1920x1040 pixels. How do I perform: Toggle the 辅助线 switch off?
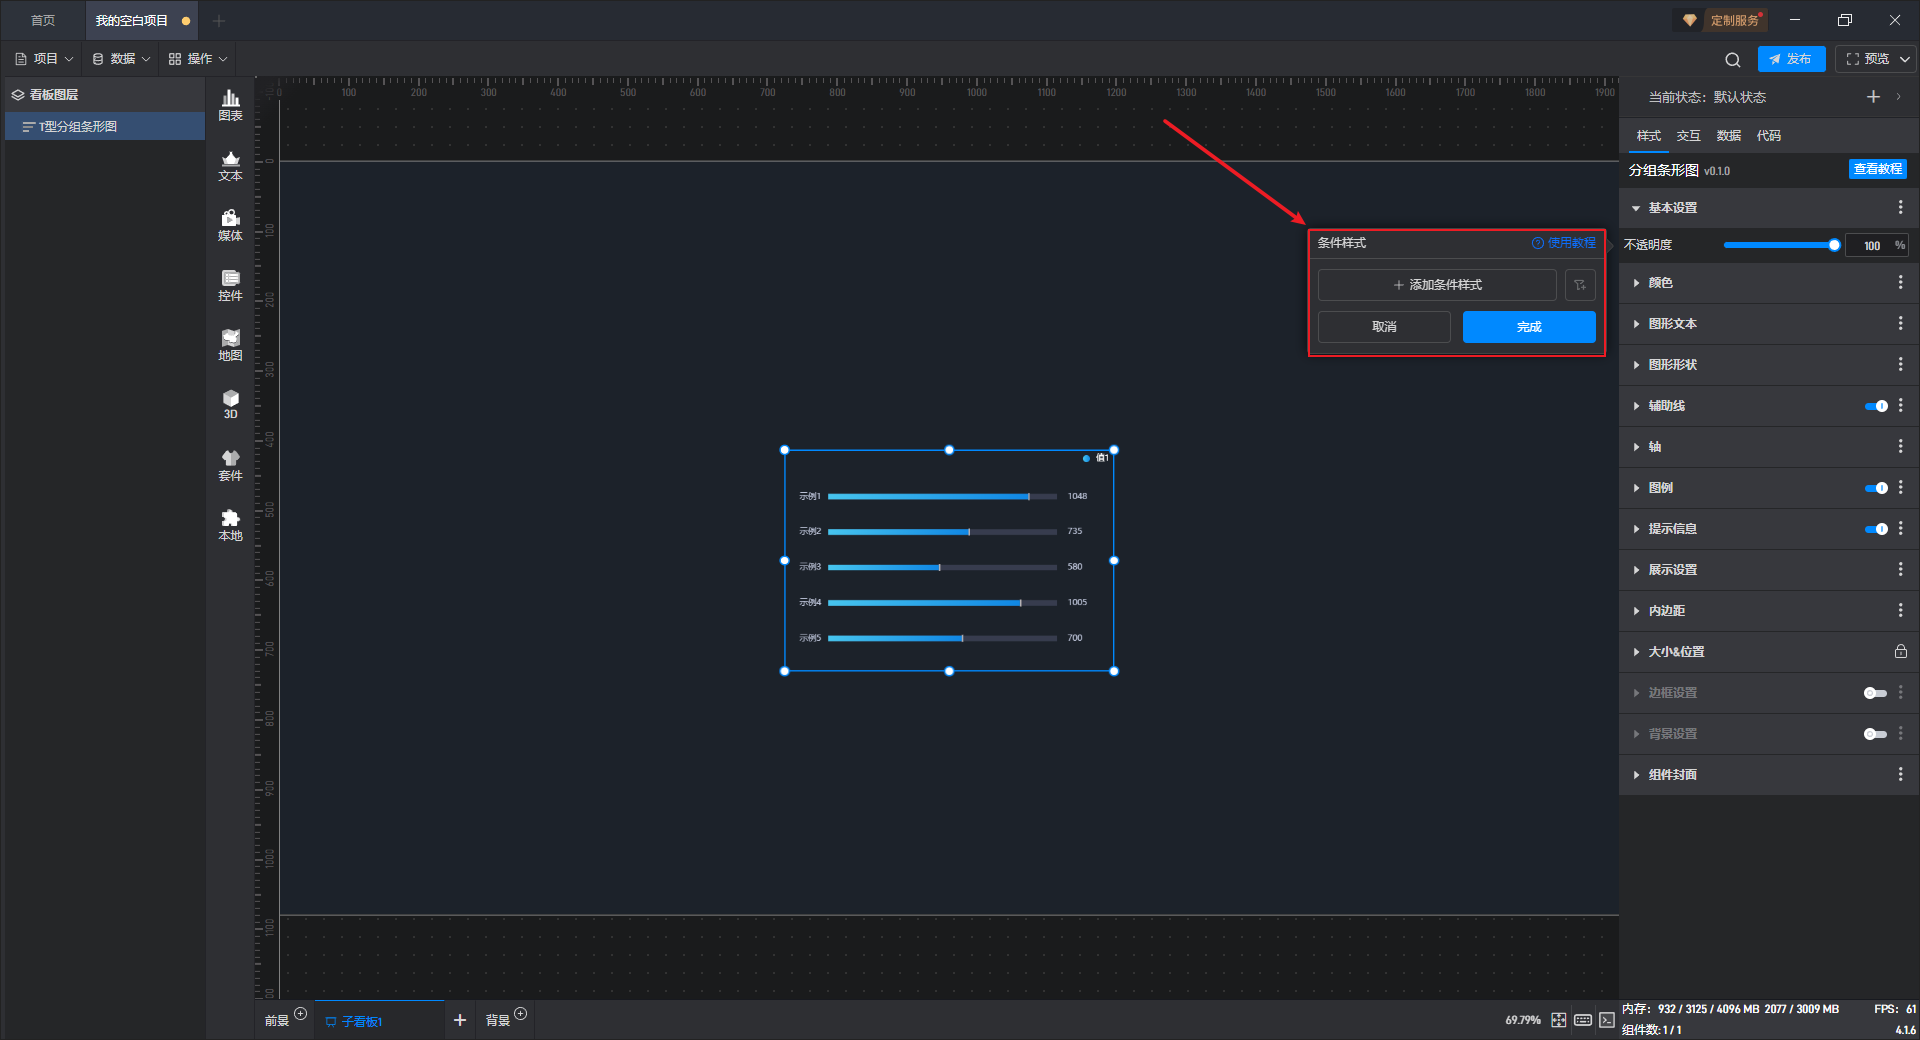coord(1876,406)
